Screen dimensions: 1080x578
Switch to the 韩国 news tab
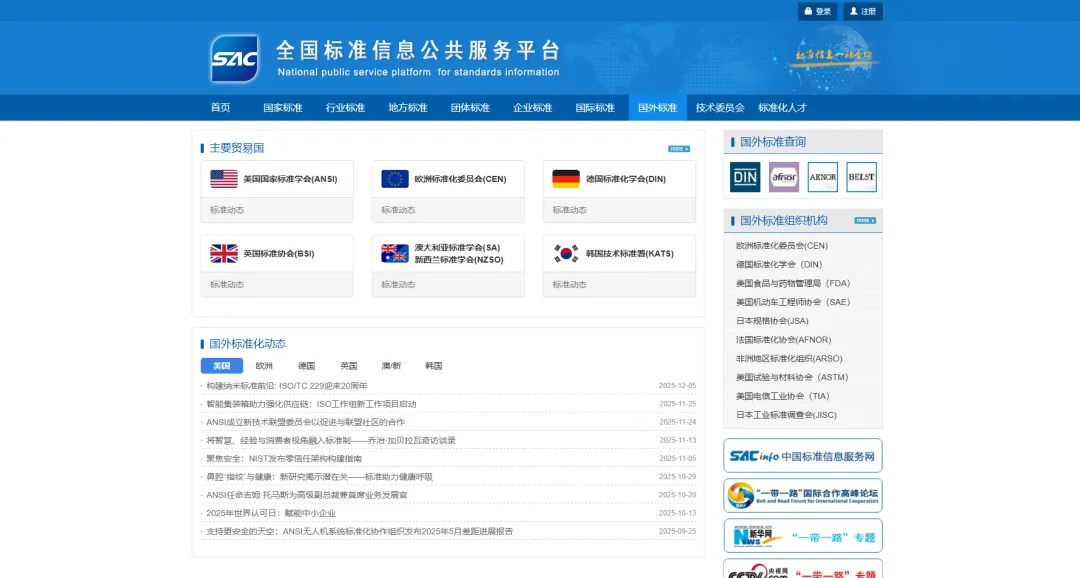coord(433,366)
